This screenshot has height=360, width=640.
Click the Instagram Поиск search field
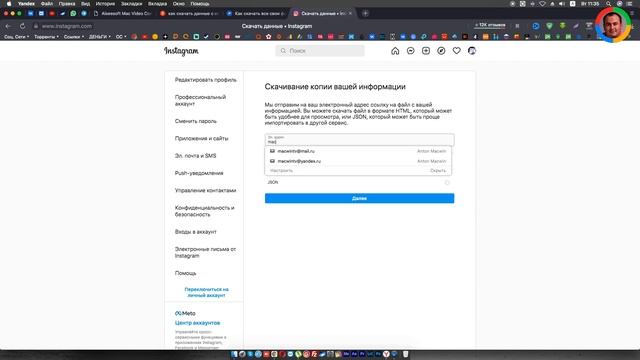[320, 51]
